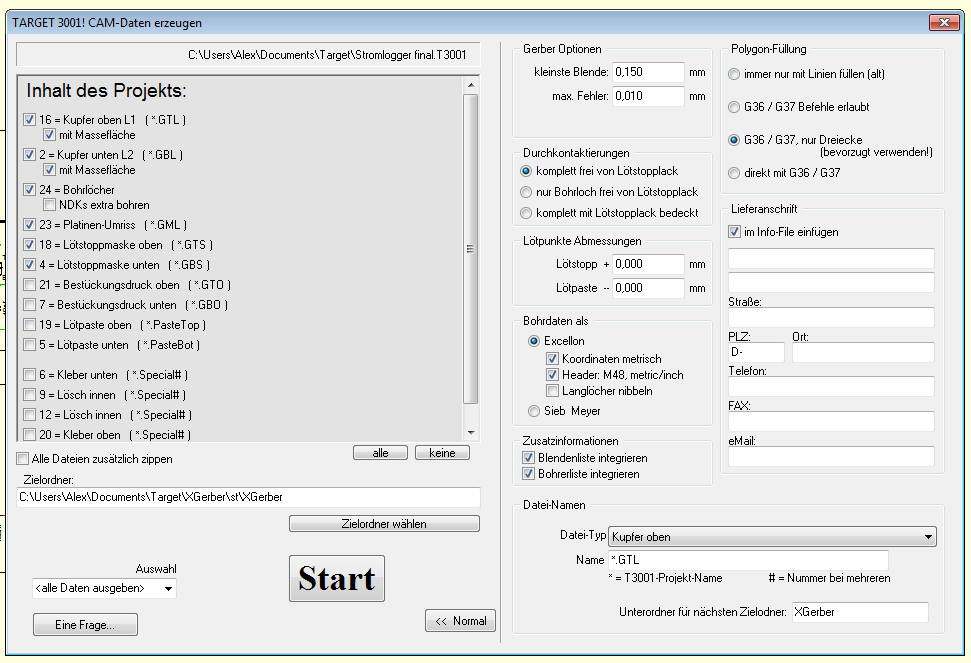Uncheck 23 = Platinen-Umriss layer
Viewport: 971px width, 663px height.
[x=29, y=225]
